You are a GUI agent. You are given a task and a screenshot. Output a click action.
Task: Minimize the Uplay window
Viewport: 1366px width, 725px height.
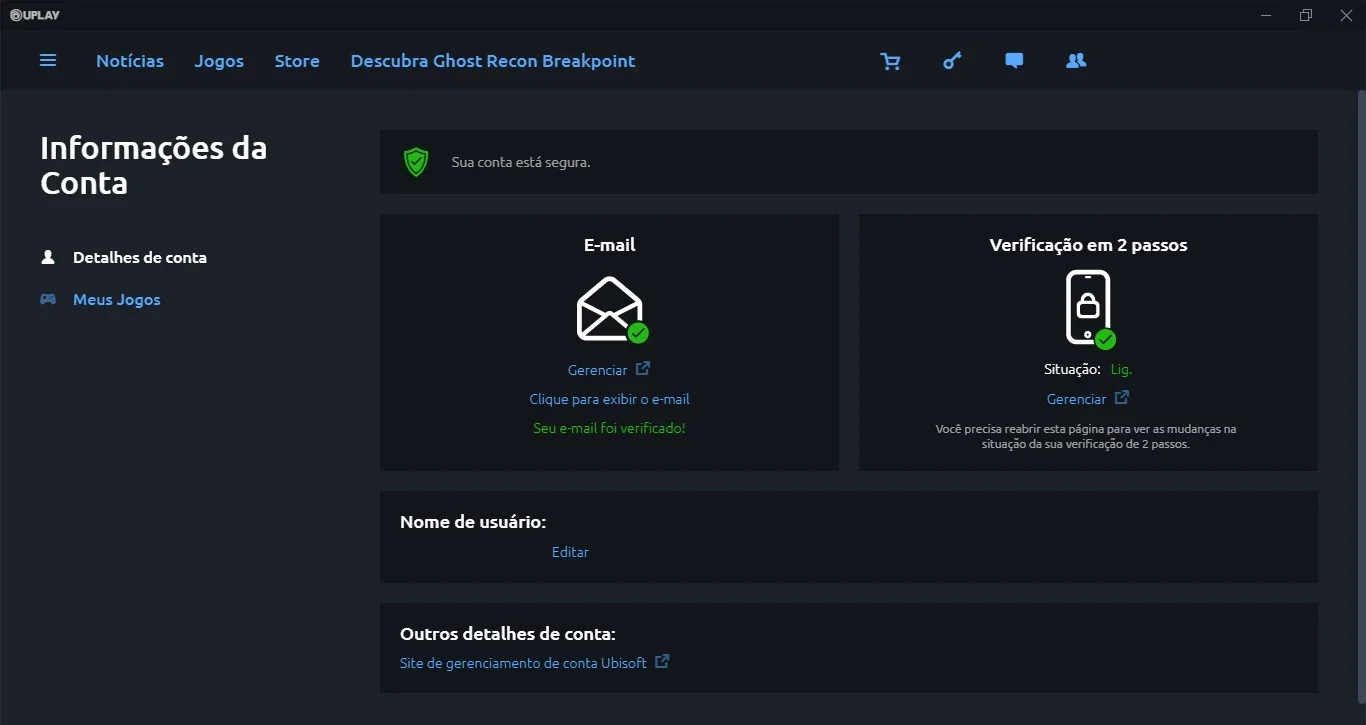click(x=1267, y=15)
